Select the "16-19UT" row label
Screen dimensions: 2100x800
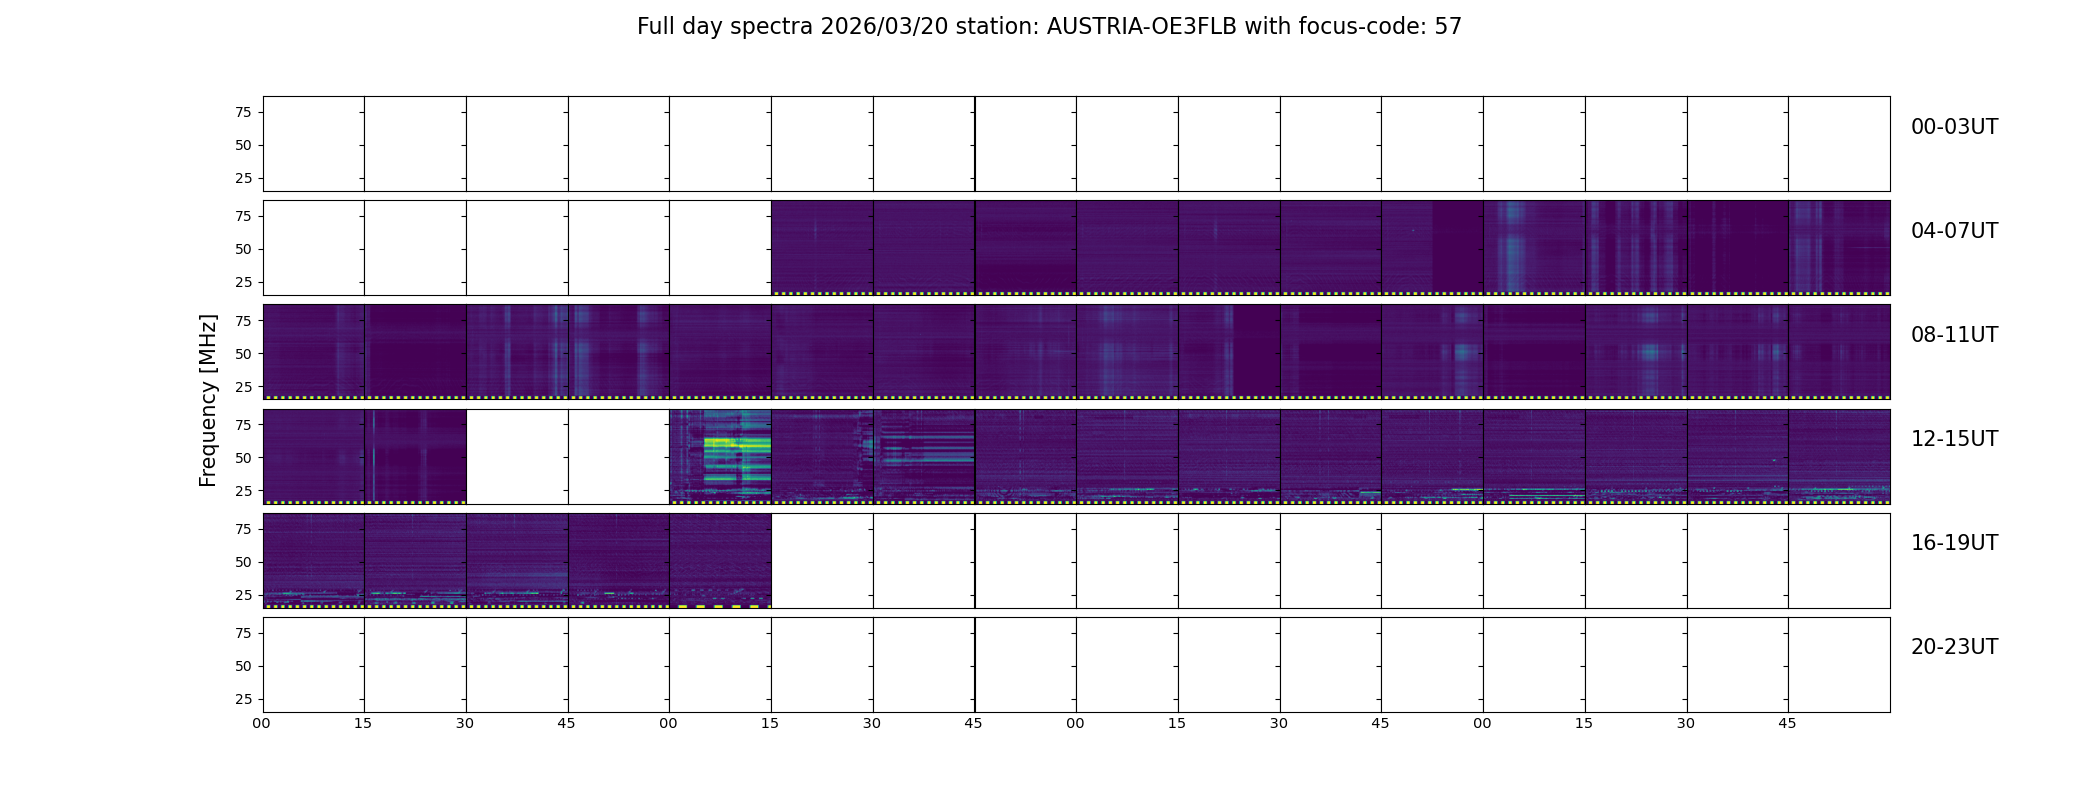1954,543
